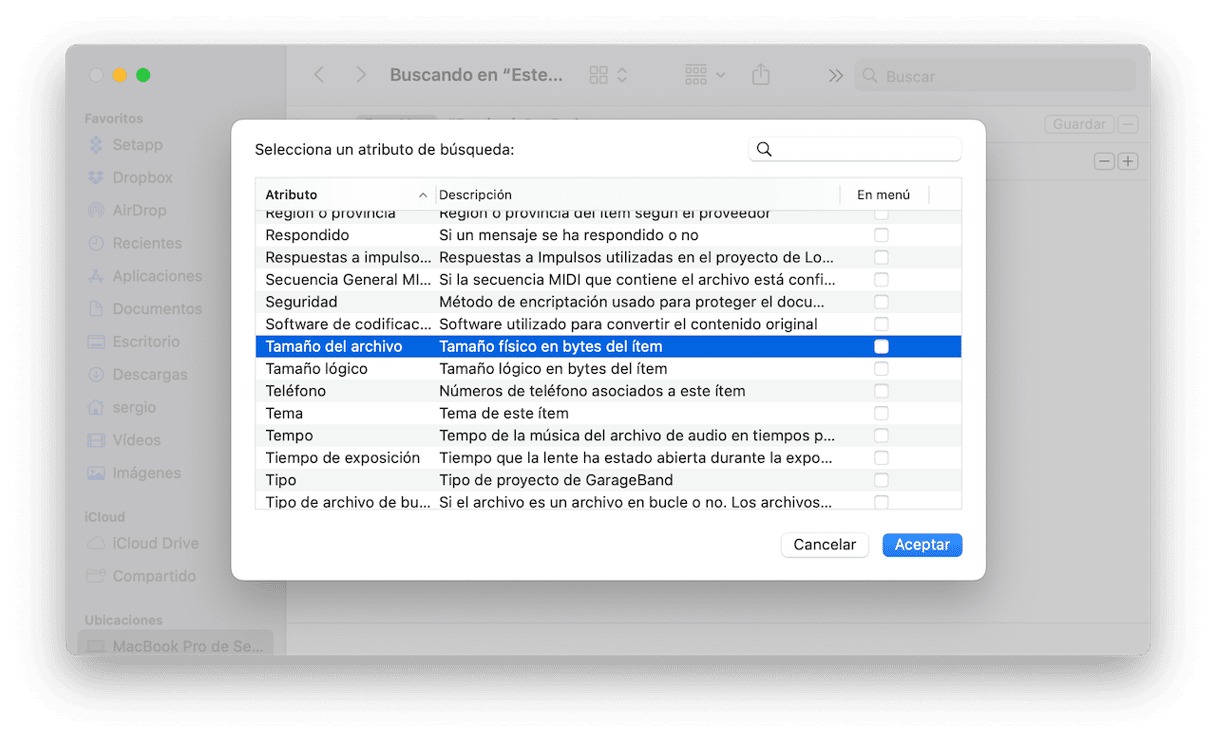Click the Dropbox icon in sidebar
This screenshot has height=742, width=1216.
(96, 178)
